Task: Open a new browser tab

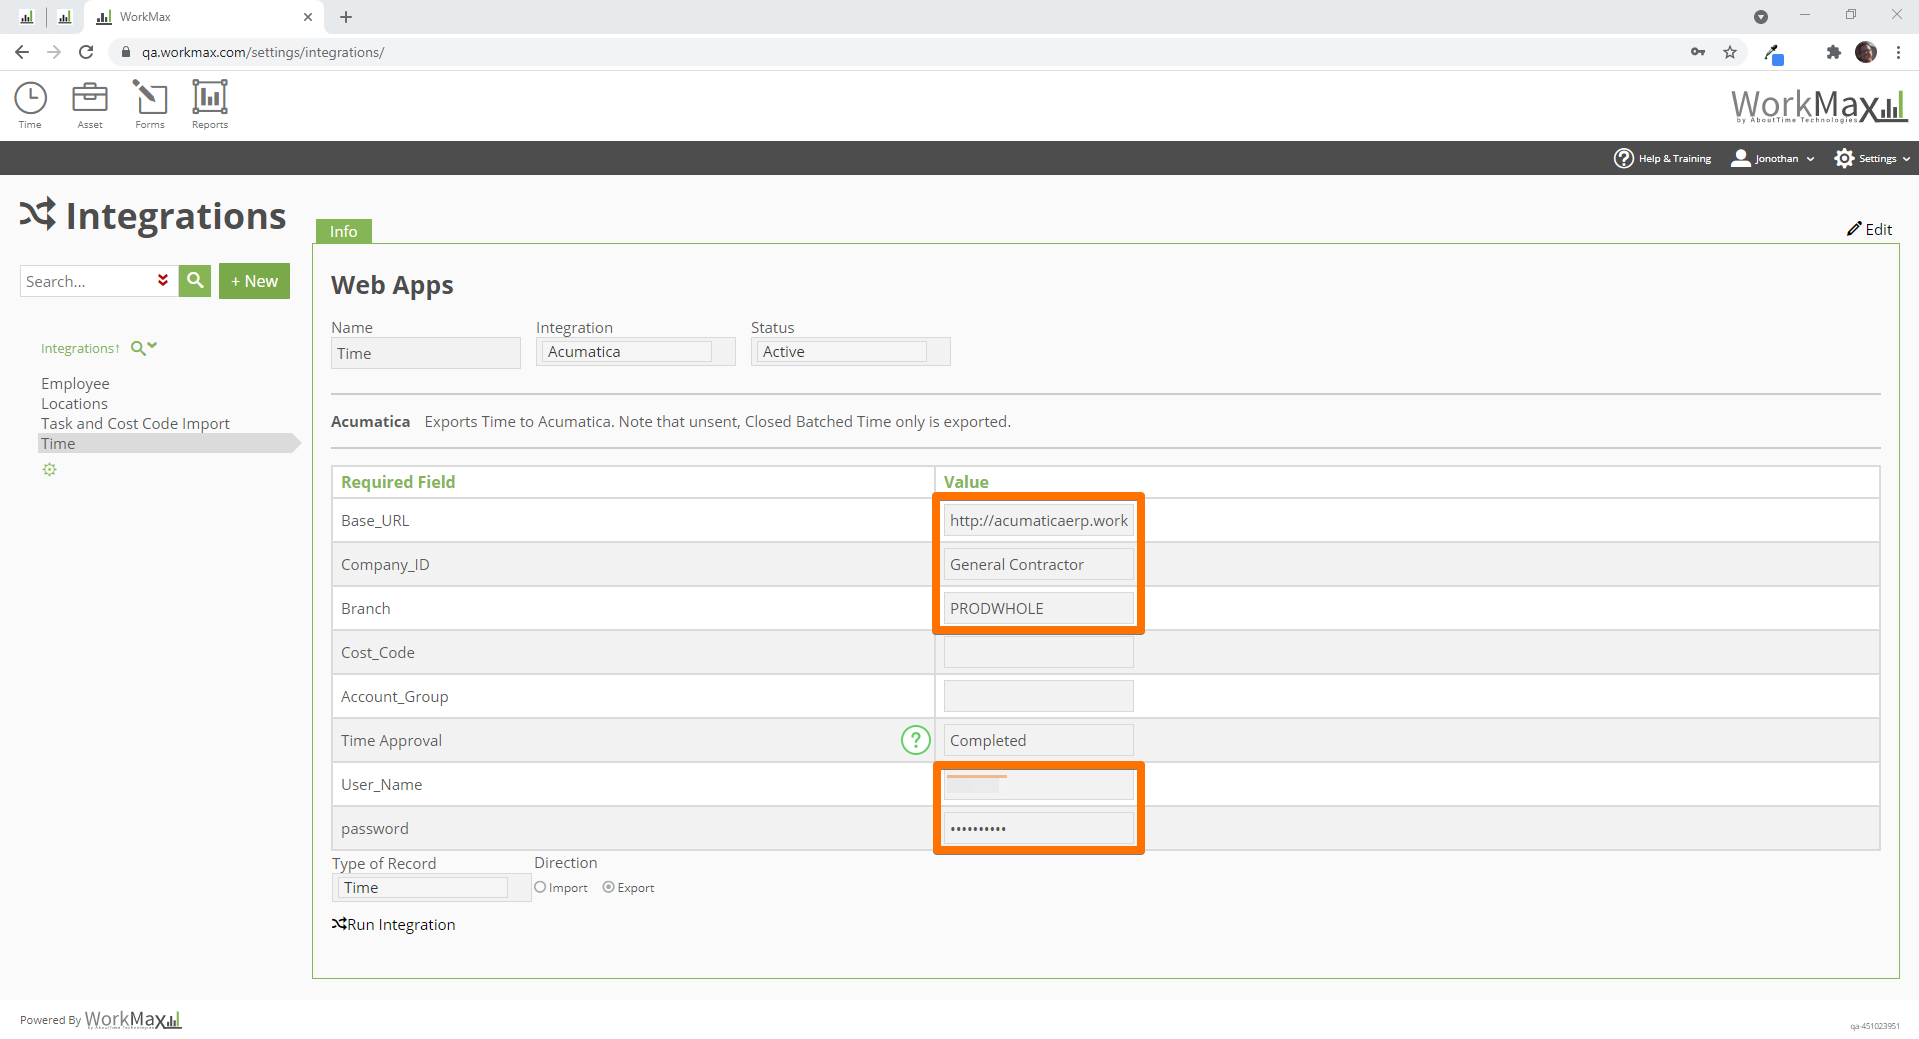Action: (x=346, y=17)
